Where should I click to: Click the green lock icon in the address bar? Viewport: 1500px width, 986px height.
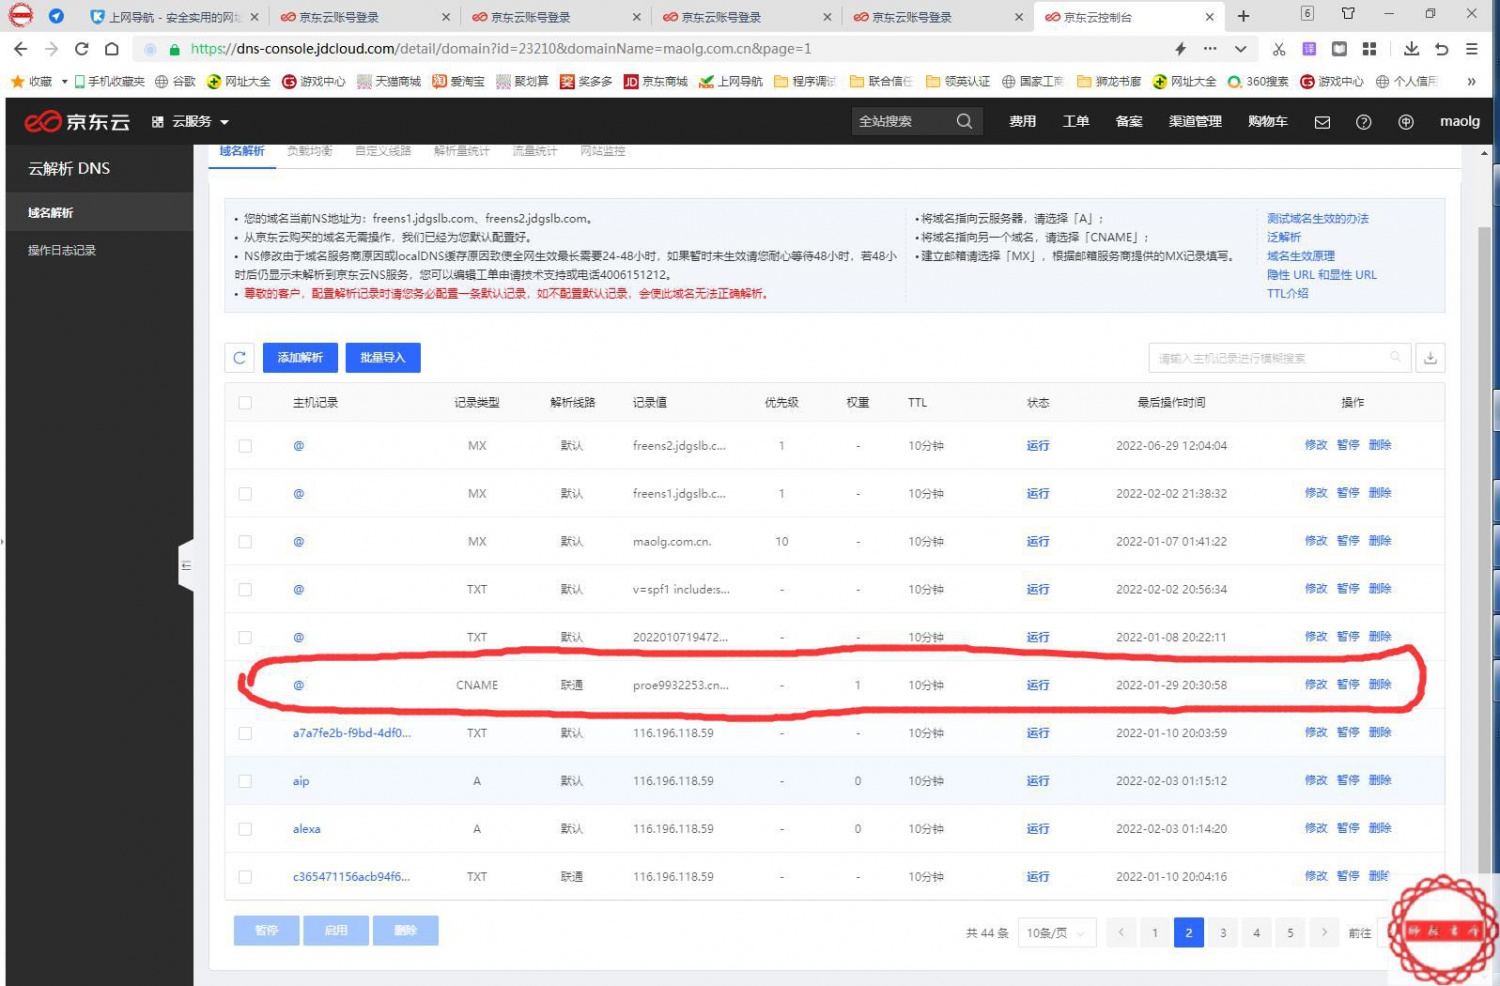point(175,49)
